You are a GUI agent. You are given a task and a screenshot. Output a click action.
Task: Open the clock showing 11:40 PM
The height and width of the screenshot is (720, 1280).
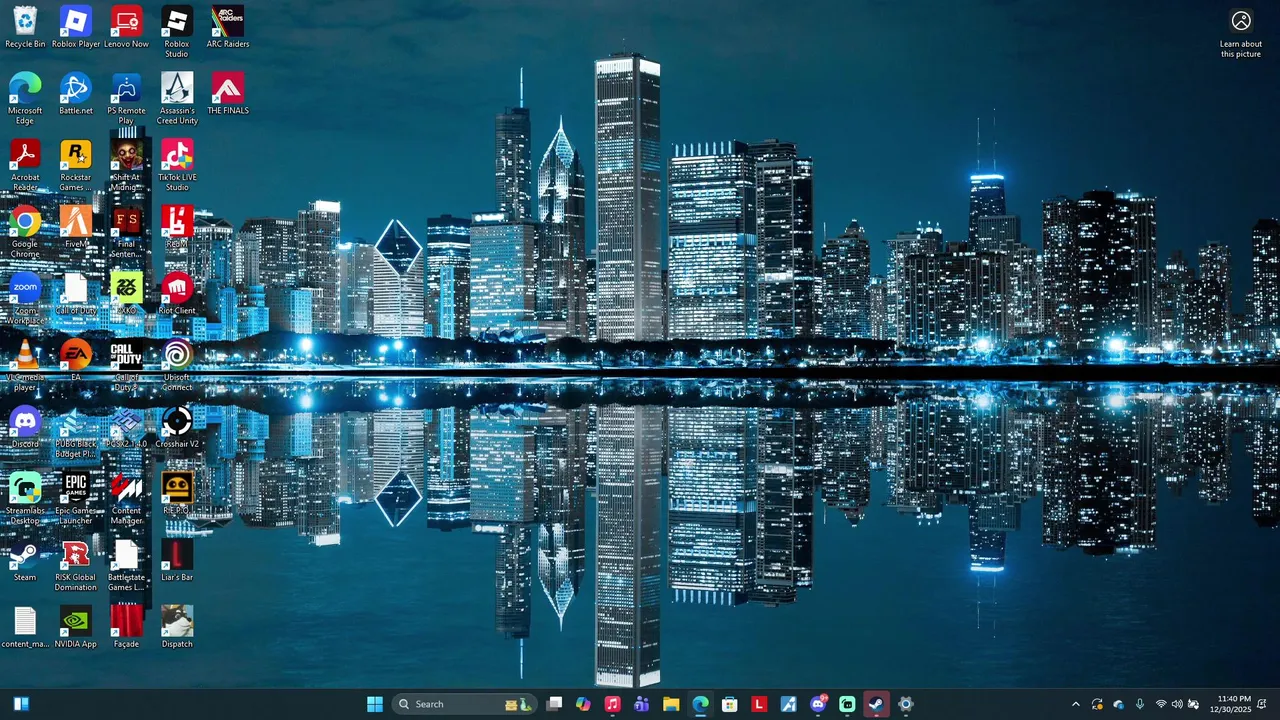(1230, 704)
